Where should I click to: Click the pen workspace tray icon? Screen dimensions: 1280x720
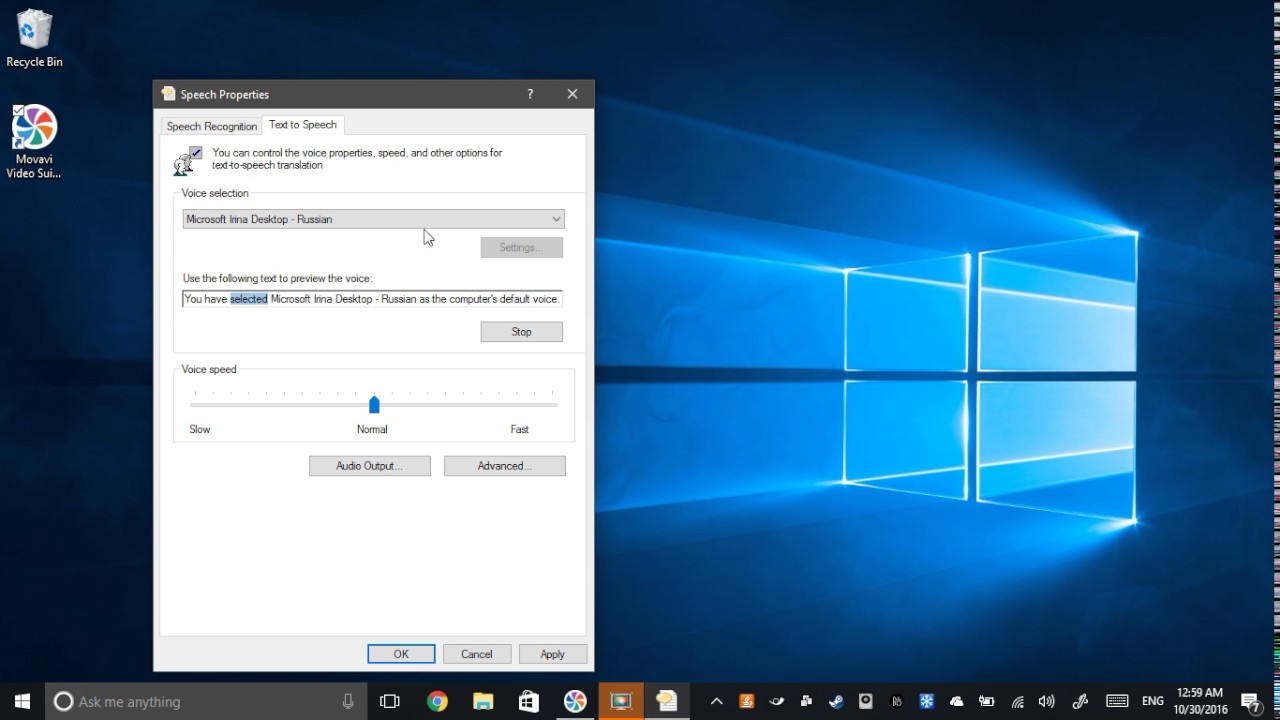click(x=1080, y=701)
